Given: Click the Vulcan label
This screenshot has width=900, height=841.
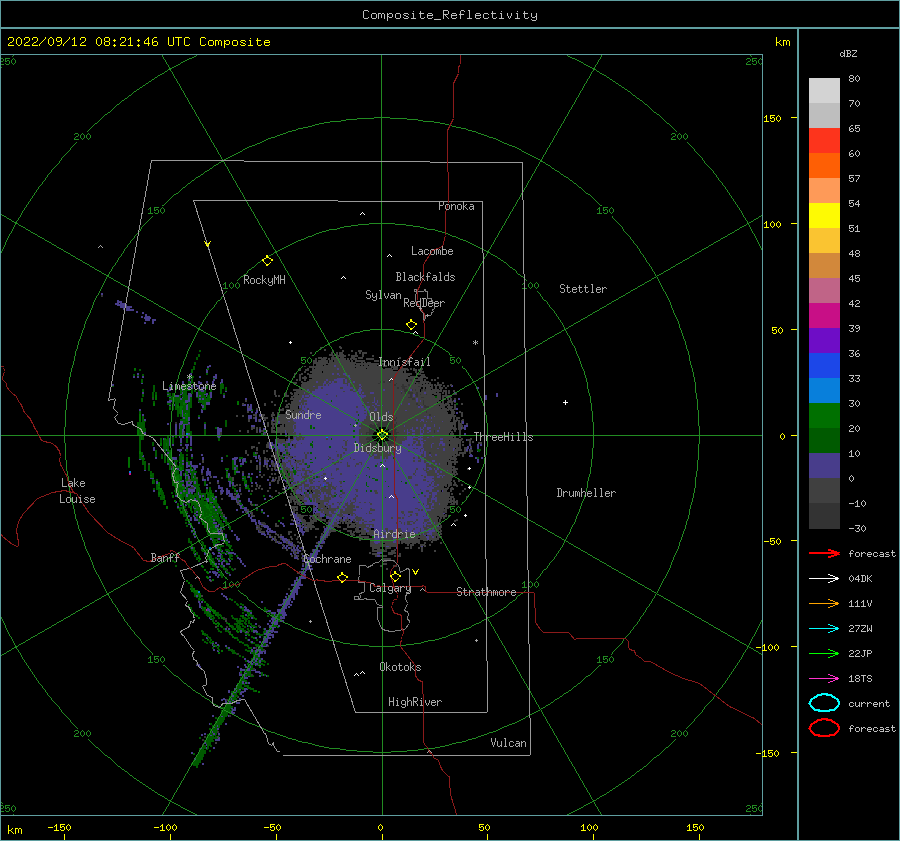Looking at the screenshot, I should [x=508, y=743].
